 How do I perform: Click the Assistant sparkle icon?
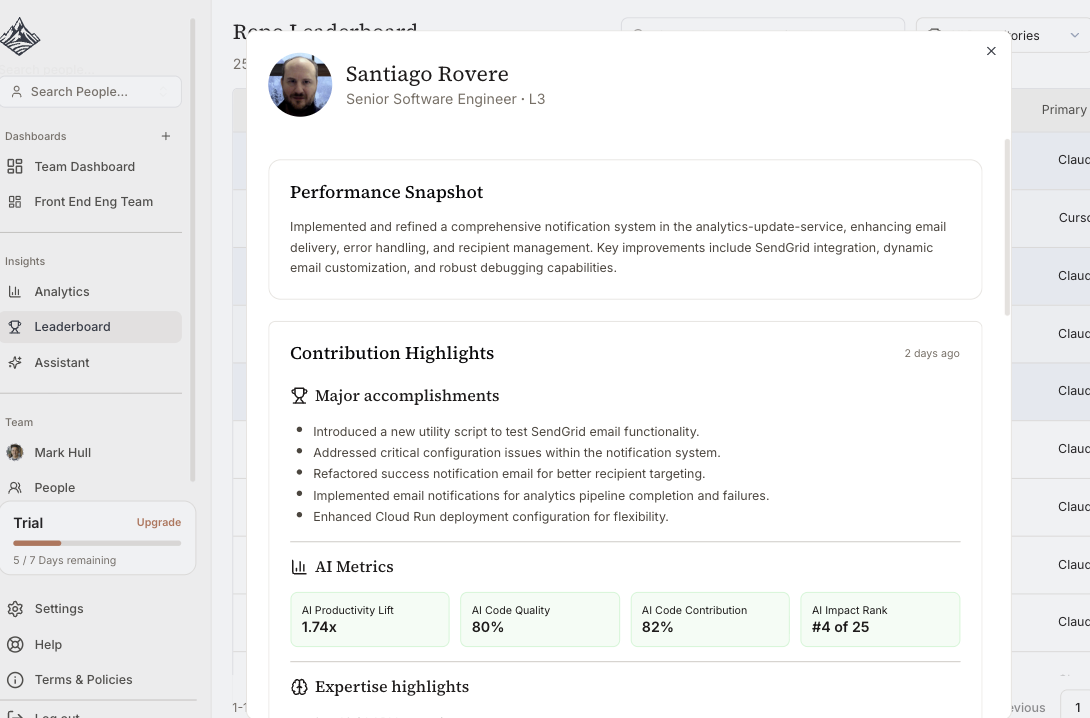click(15, 363)
